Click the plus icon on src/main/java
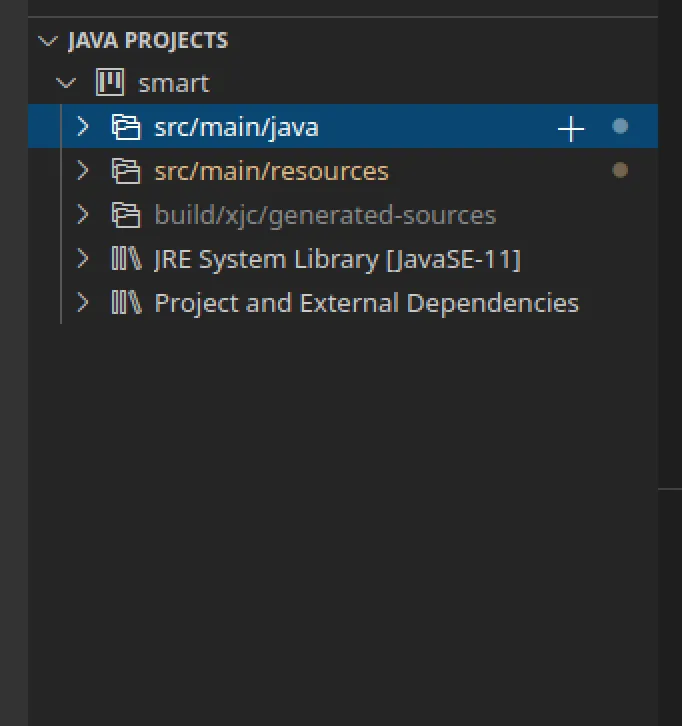This screenshot has width=682, height=726. [570, 128]
